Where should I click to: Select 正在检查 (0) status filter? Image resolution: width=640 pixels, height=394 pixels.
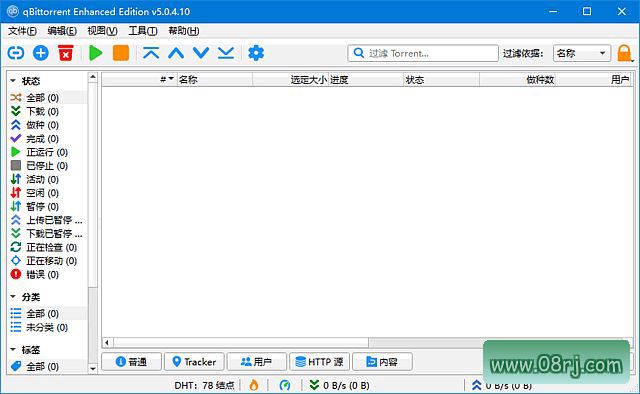pos(47,247)
